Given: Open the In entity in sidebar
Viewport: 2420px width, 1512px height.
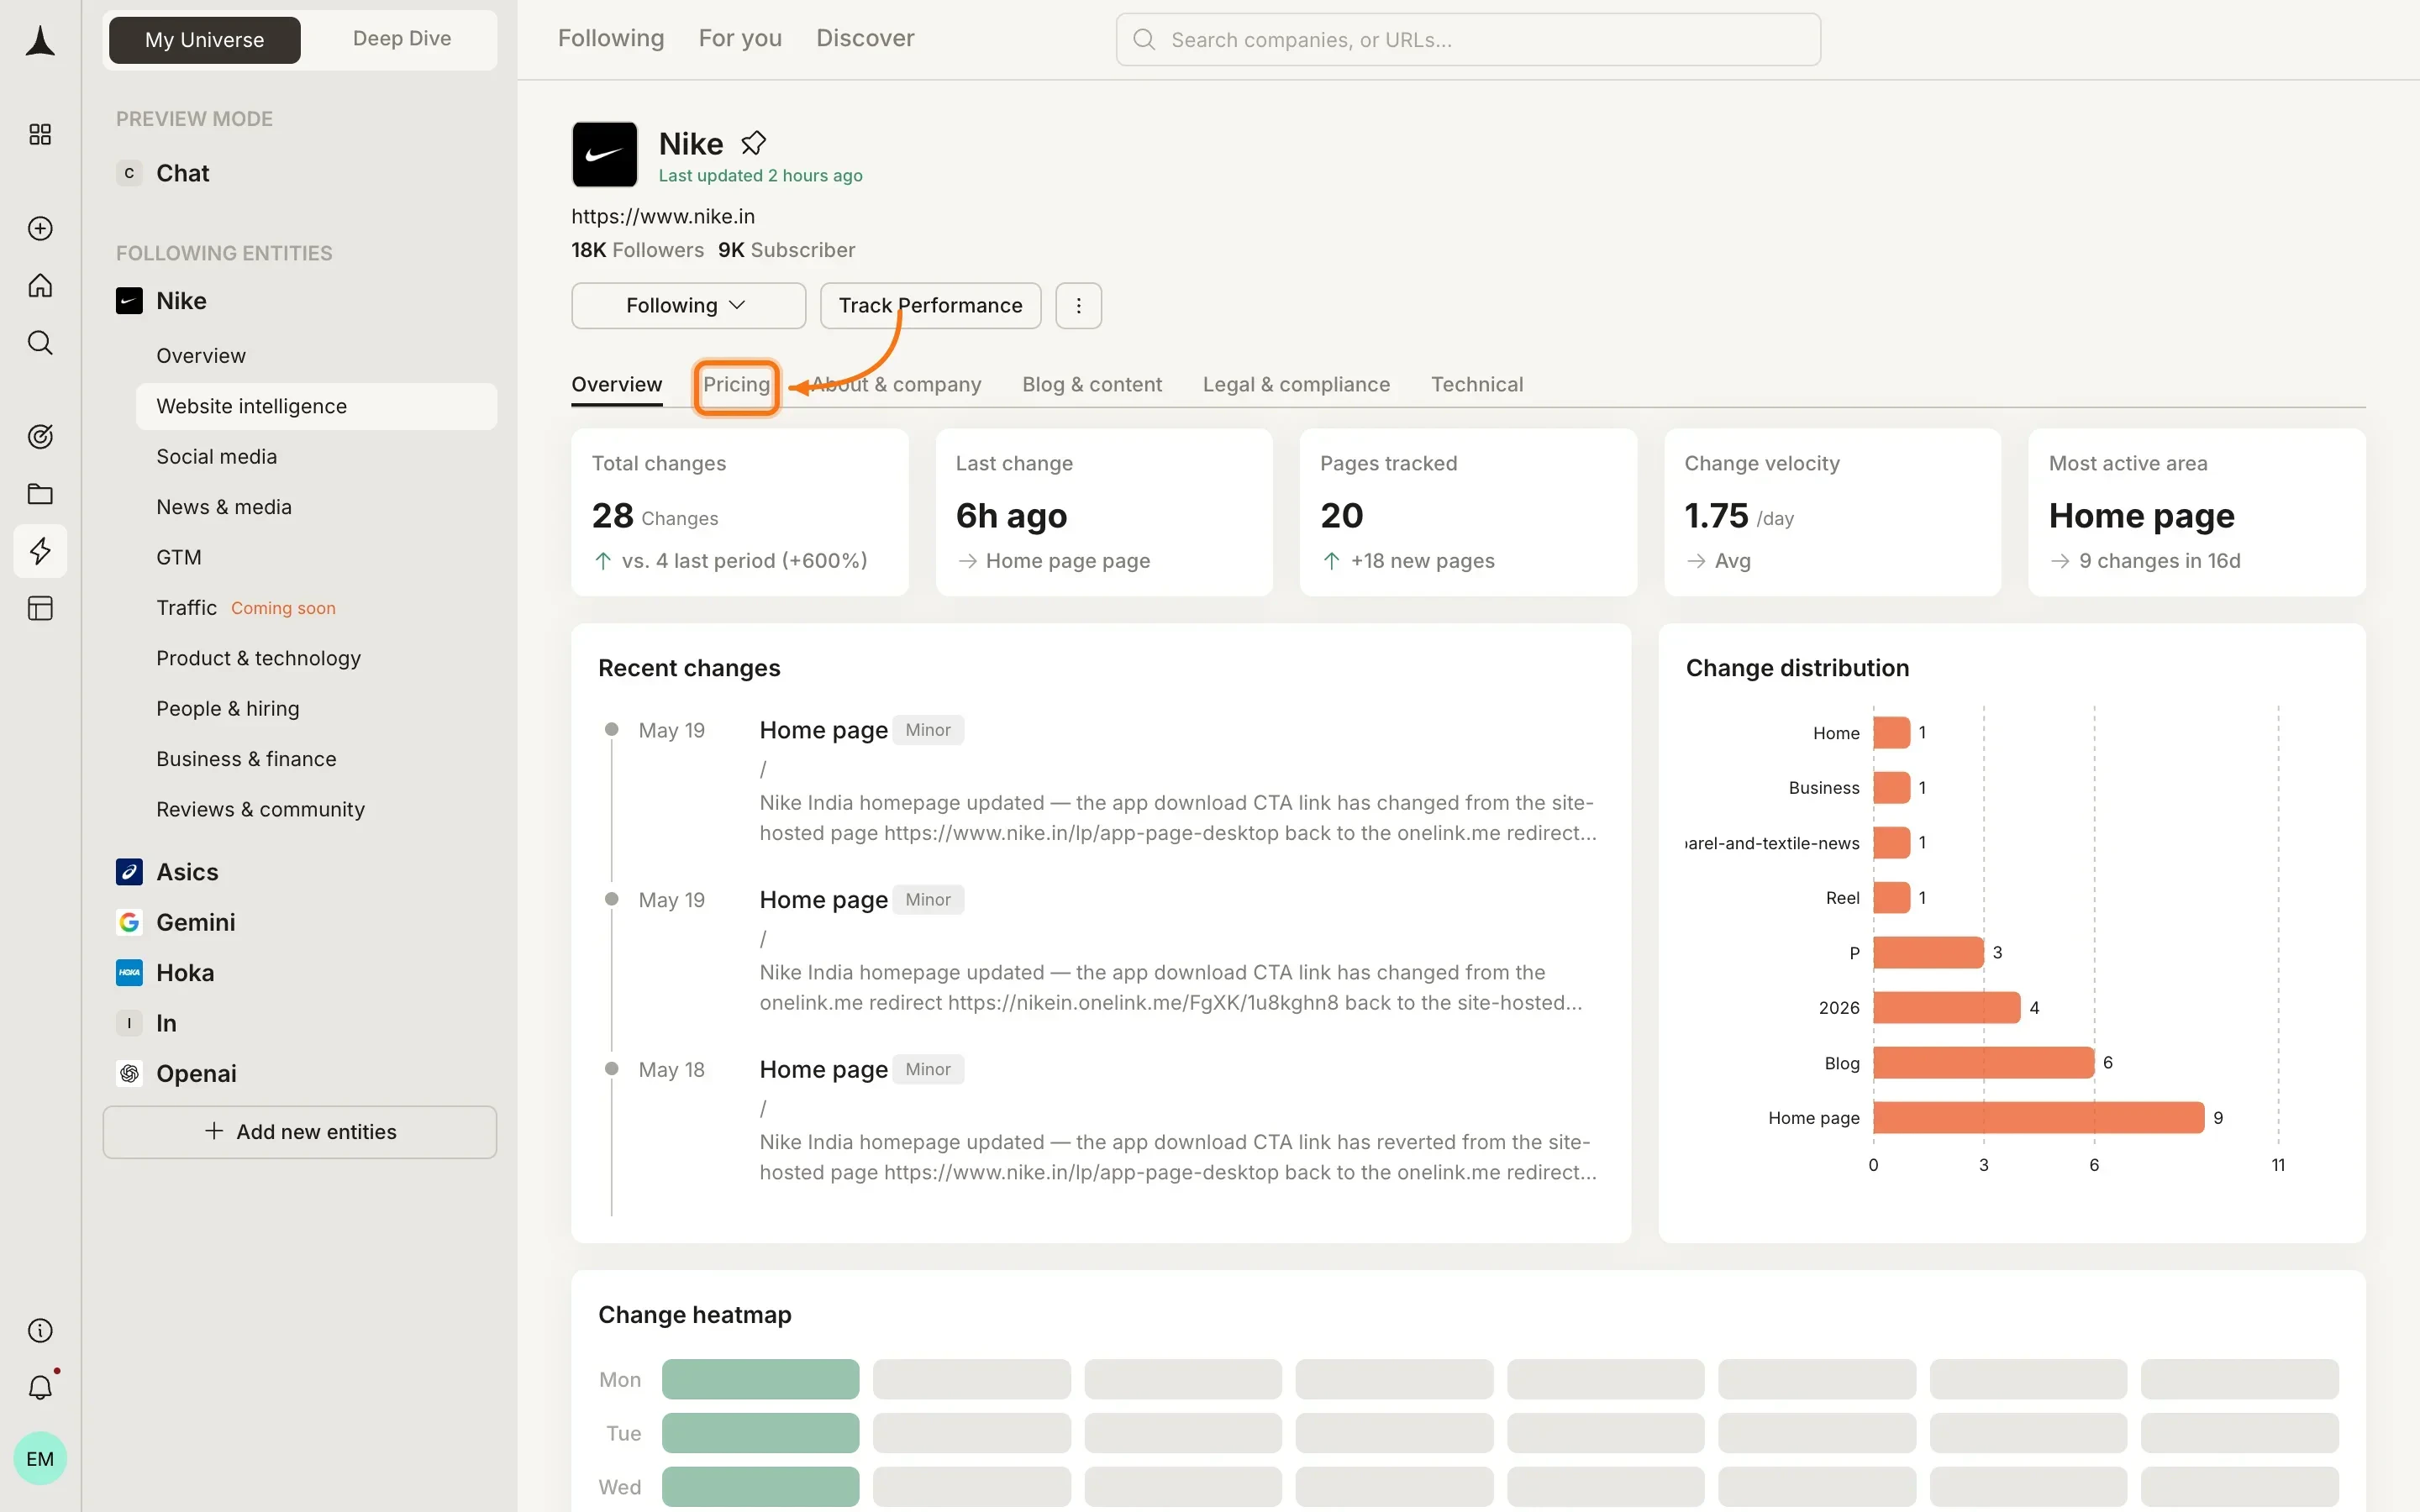Looking at the screenshot, I should pos(166,1023).
